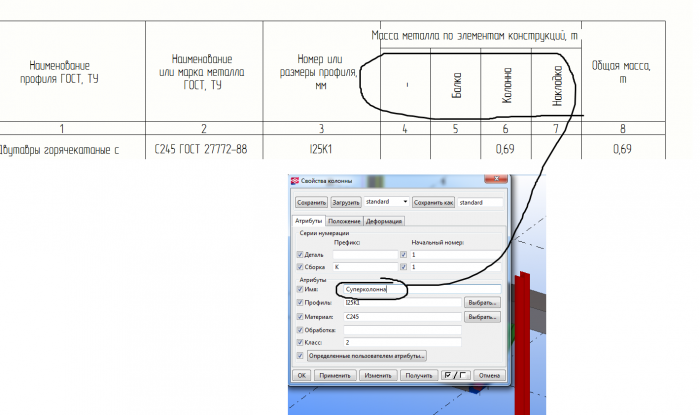This screenshot has height=415, width=700.
Task: Close the Свойства колонны dialog
Action: tap(496, 179)
